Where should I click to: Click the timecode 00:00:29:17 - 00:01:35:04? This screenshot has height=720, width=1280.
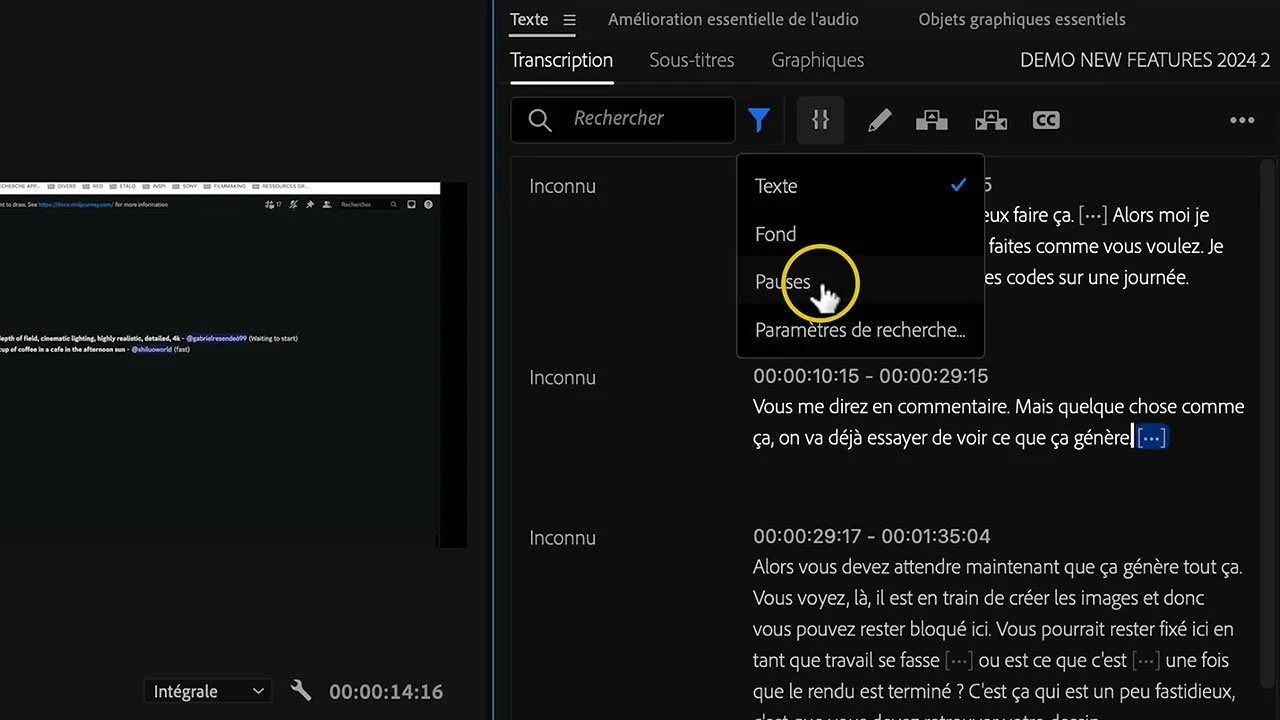click(x=872, y=536)
